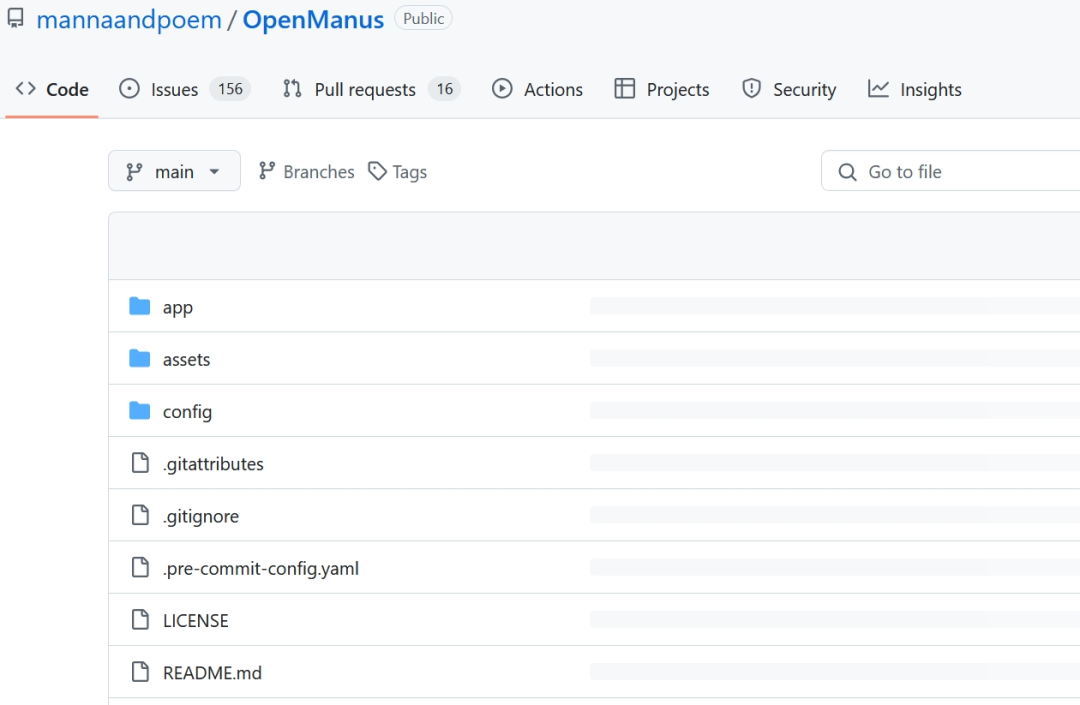Image resolution: width=1080 pixels, height=705 pixels.
Task: Click the Issues count badge 156
Action: 230,89
